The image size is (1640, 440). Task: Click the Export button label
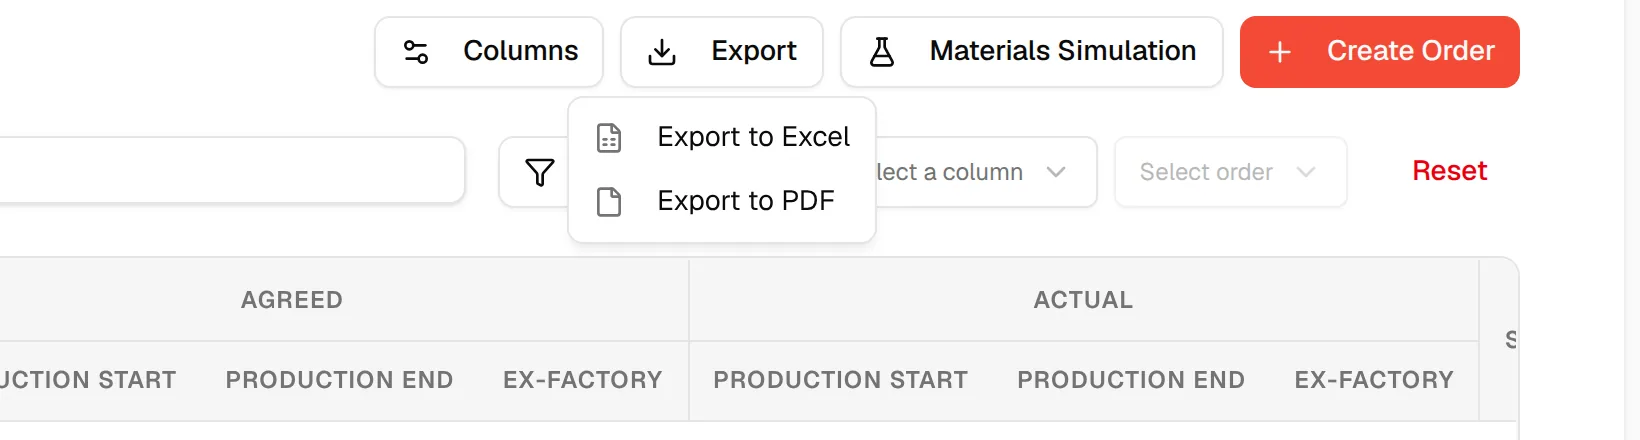(754, 51)
